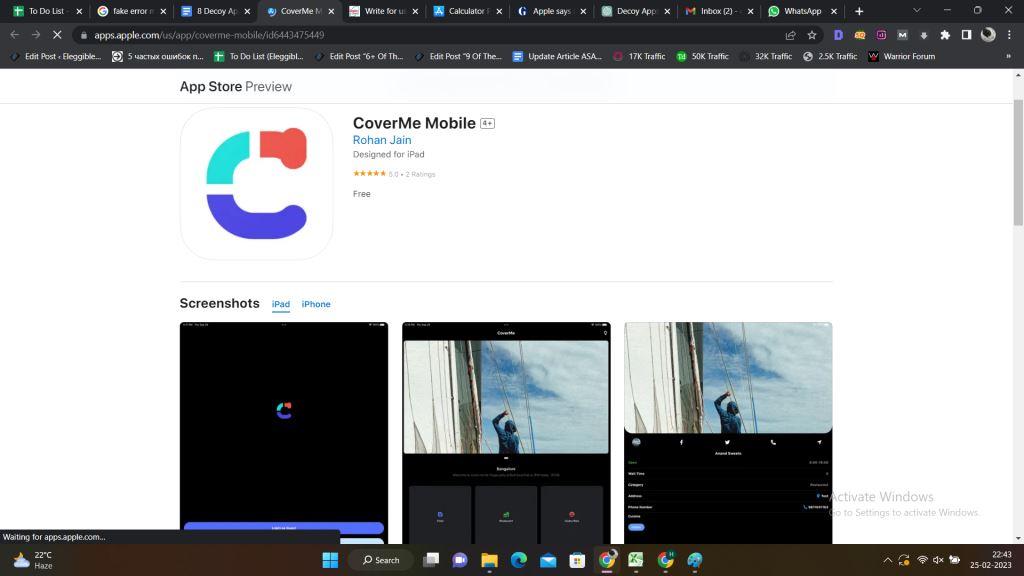Open the blue D extension

pos(839,35)
